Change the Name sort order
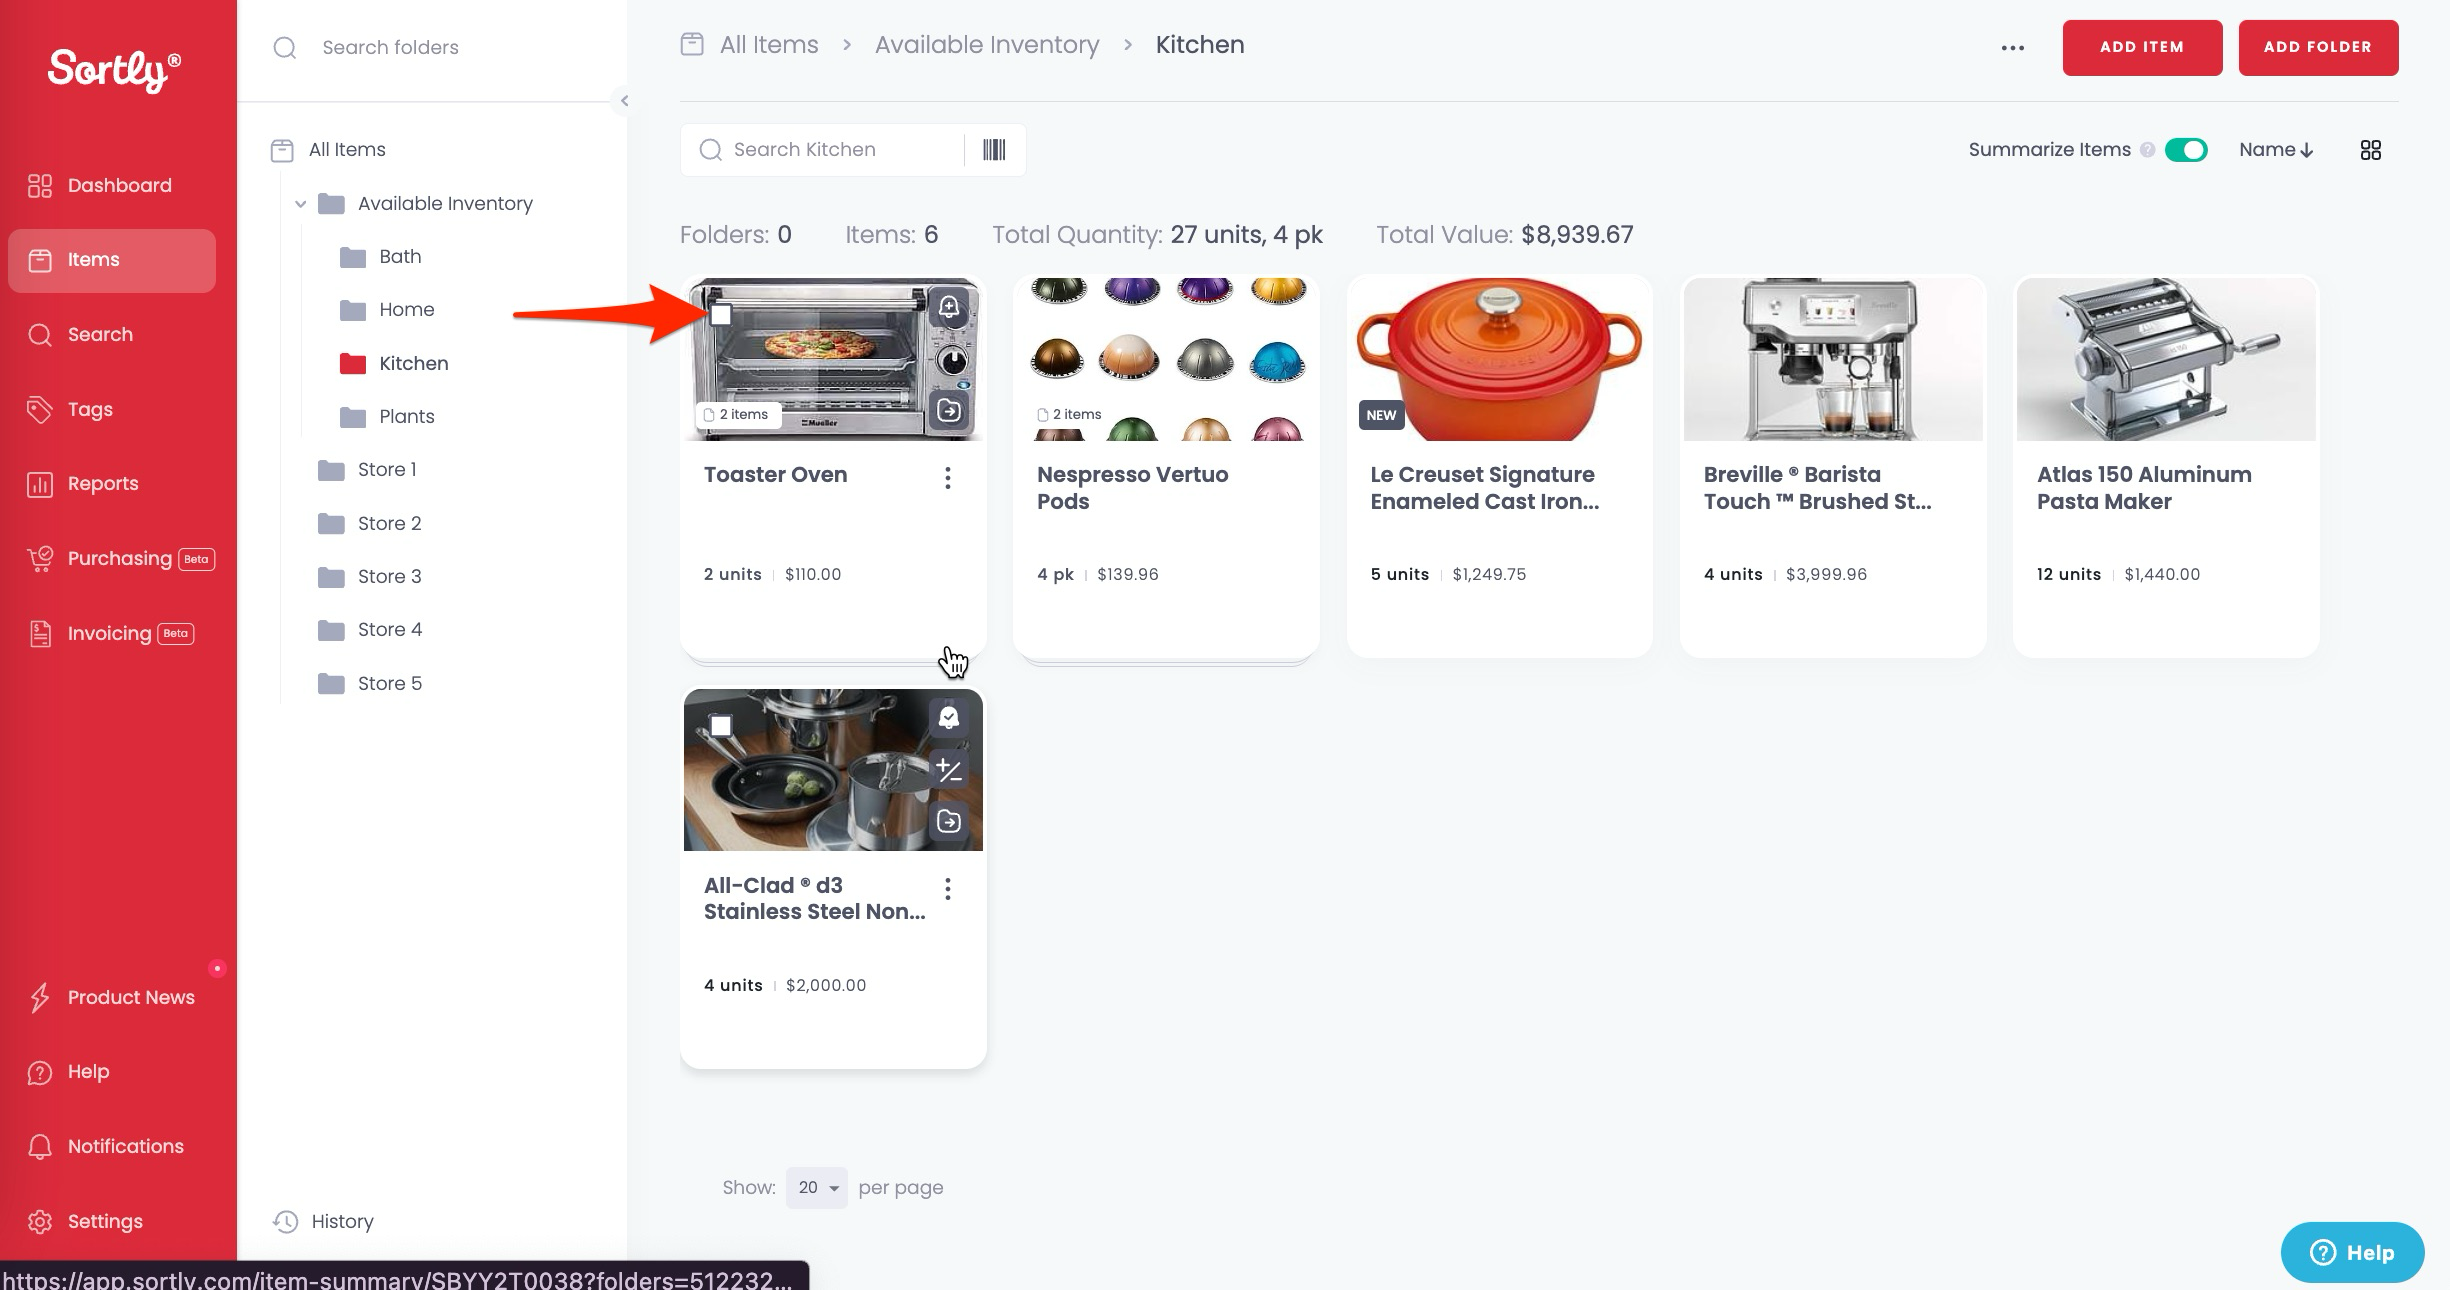Image resolution: width=2450 pixels, height=1290 pixels. pyautogui.click(x=2276, y=150)
